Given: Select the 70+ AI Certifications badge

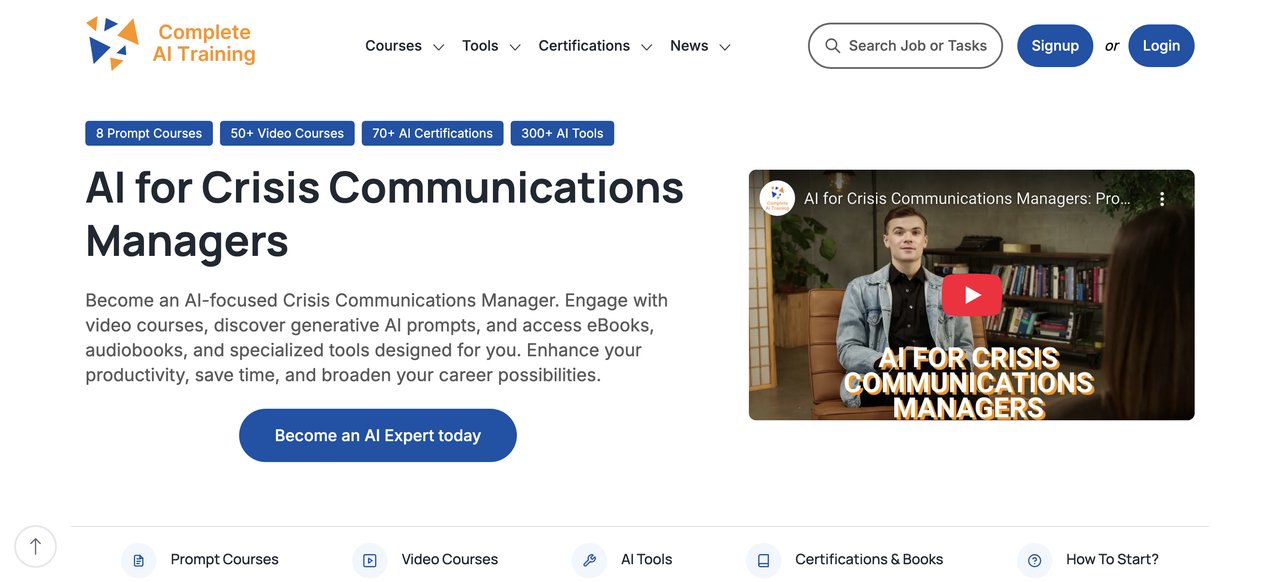Looking at the screenshot, I should pyautogui.click(x=432, y=133).
